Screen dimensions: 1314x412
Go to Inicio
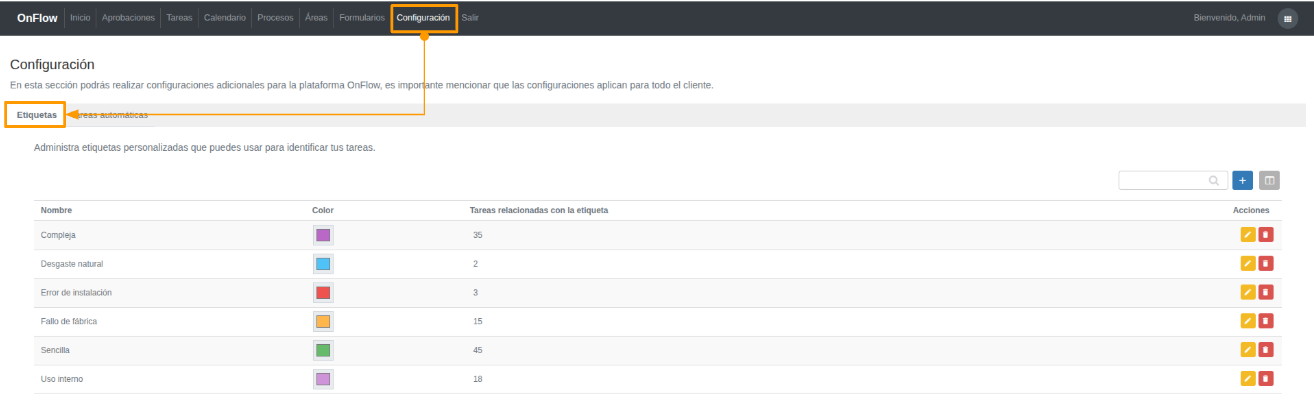point(80,18)
